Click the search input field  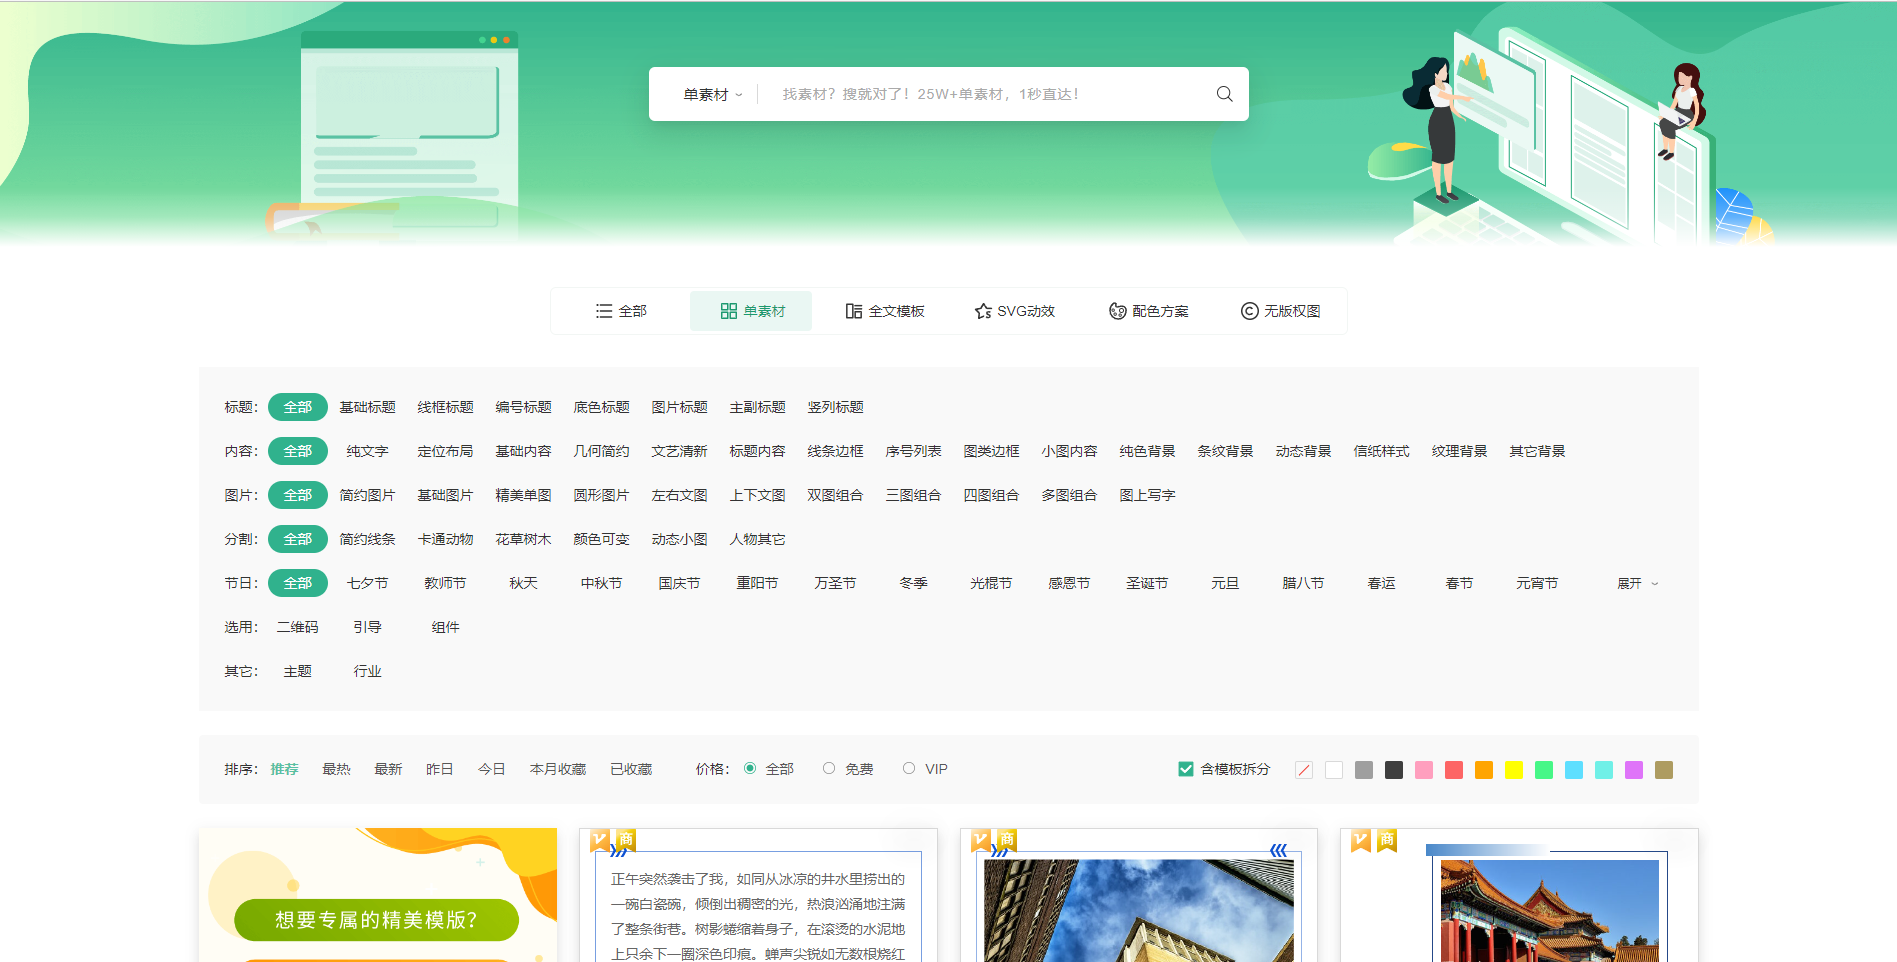980,94
